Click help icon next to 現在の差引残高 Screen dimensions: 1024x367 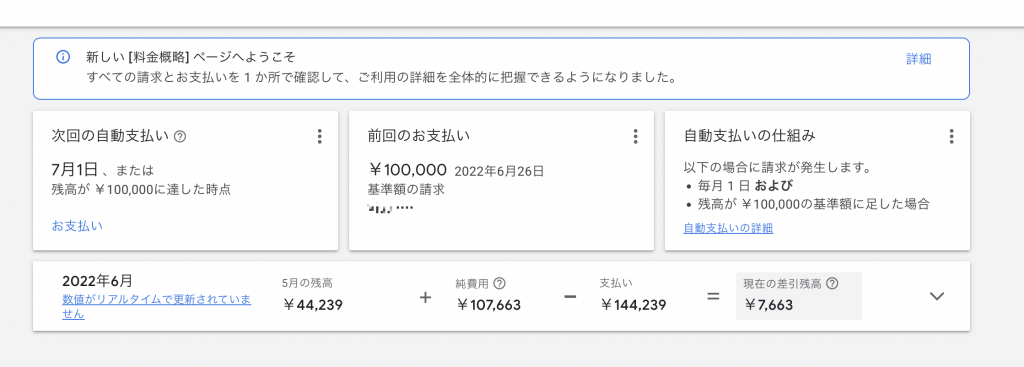(x=832, y=283)
